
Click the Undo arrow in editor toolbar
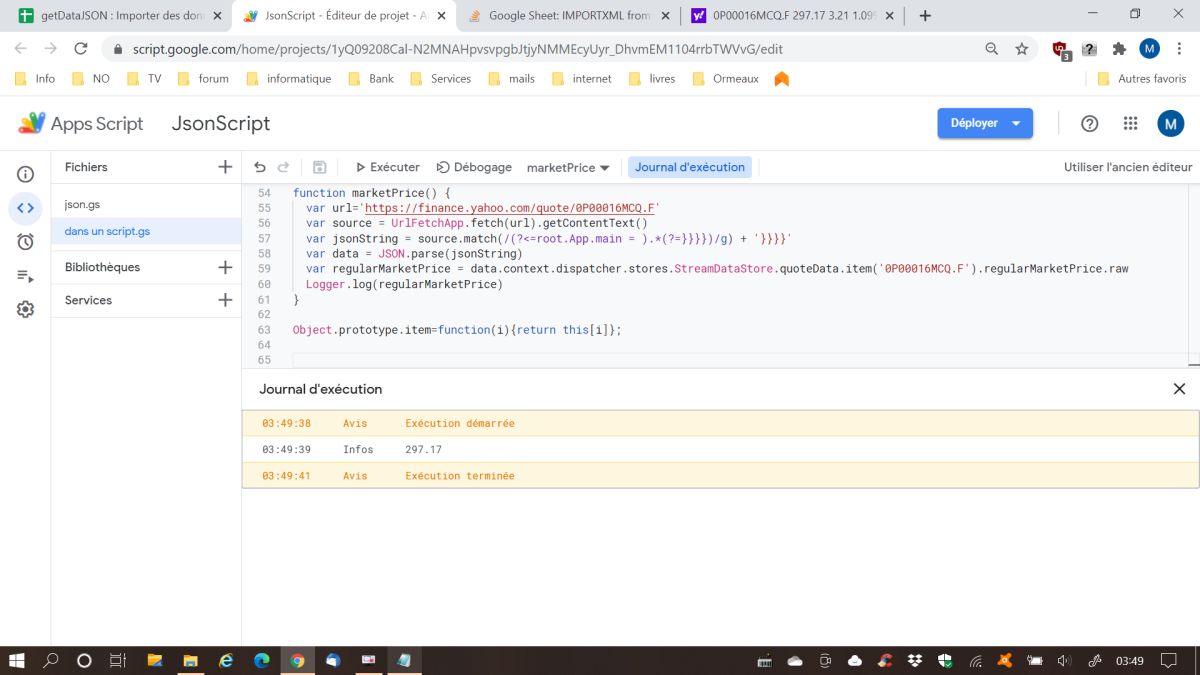tap(260, 167)
